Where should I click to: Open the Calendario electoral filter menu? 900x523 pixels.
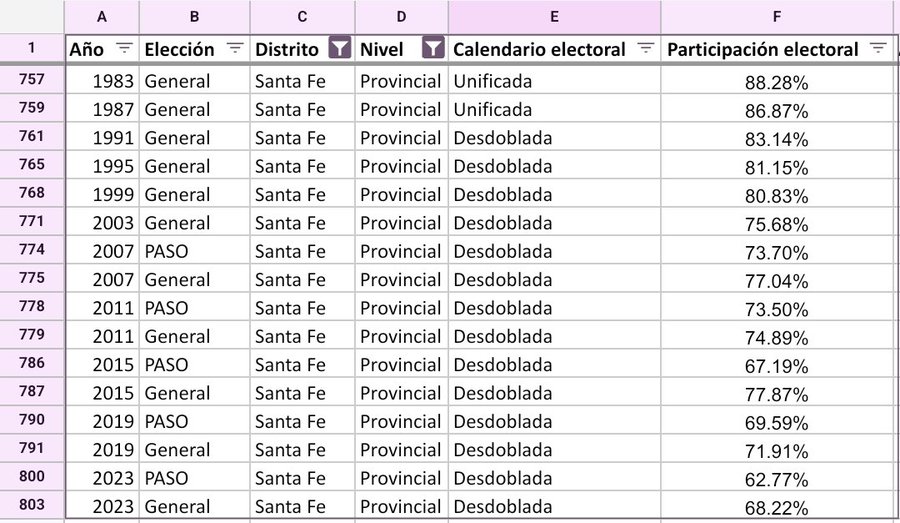click(645, 48)
